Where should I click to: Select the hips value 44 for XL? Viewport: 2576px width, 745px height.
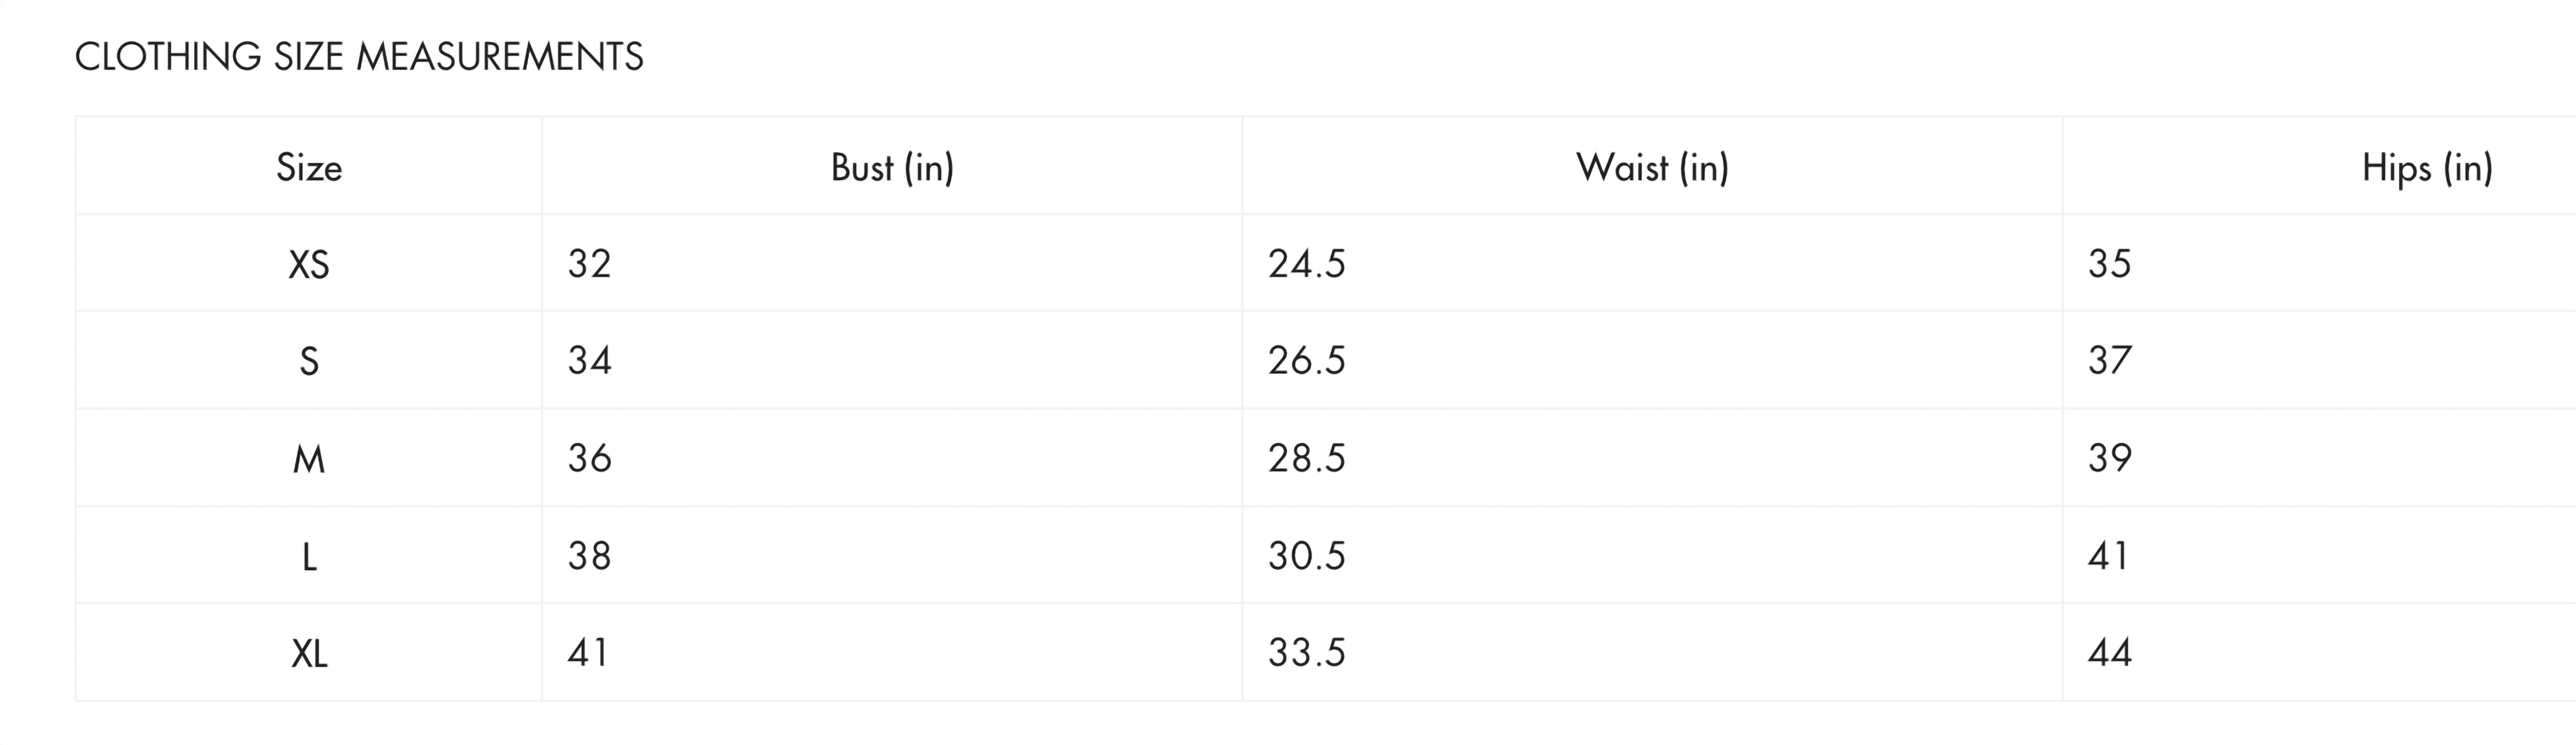pyautogui.click(x=2109, y=653)
